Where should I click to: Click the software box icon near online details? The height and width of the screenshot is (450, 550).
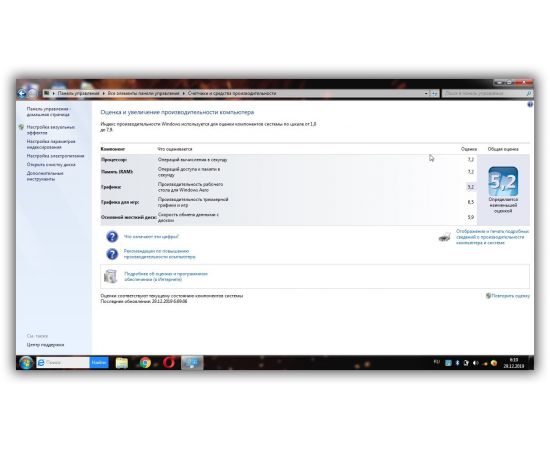110,276
